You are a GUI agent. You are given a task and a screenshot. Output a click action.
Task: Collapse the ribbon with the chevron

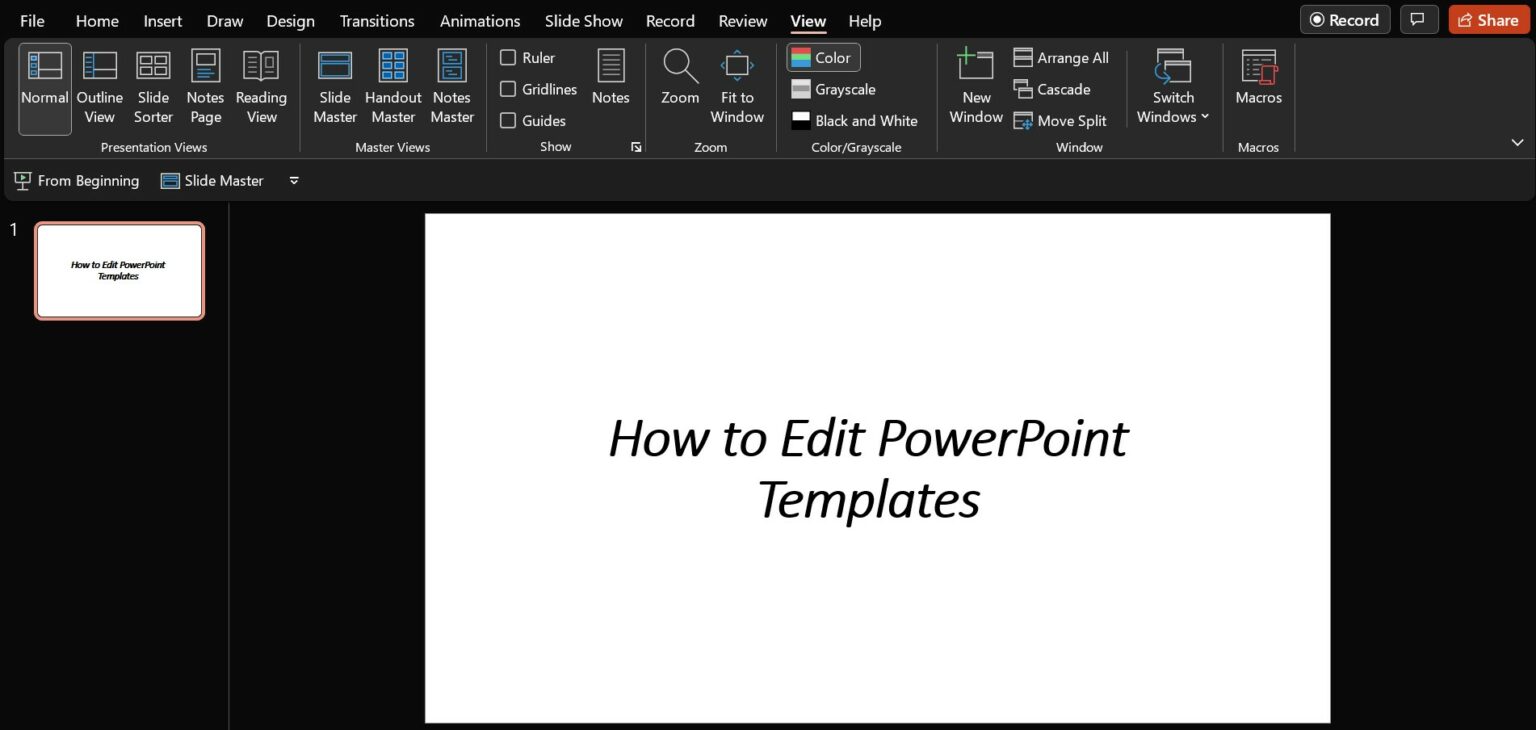point(1518,142)
